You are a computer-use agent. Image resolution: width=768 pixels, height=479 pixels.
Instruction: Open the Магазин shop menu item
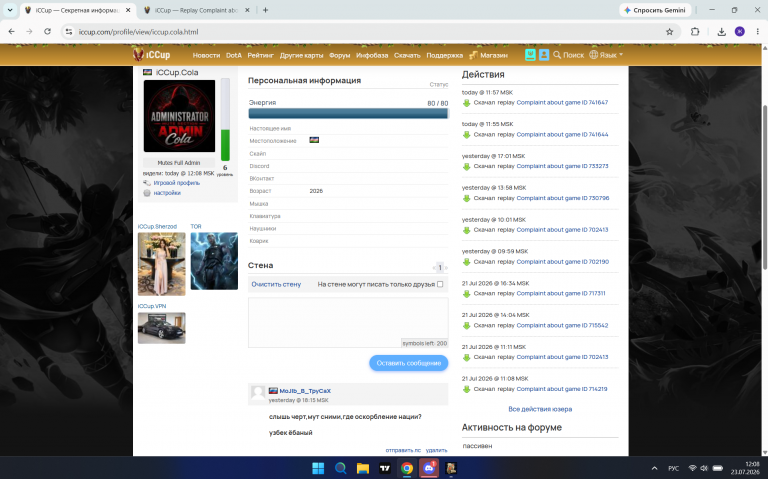click(x=488, y=55)
